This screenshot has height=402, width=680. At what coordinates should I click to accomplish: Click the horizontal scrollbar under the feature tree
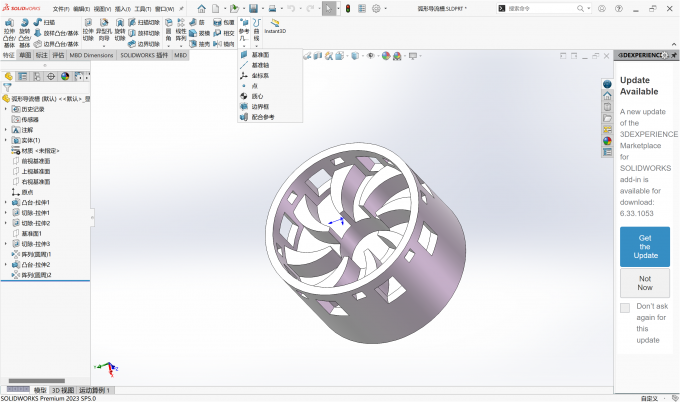(37, 381)
